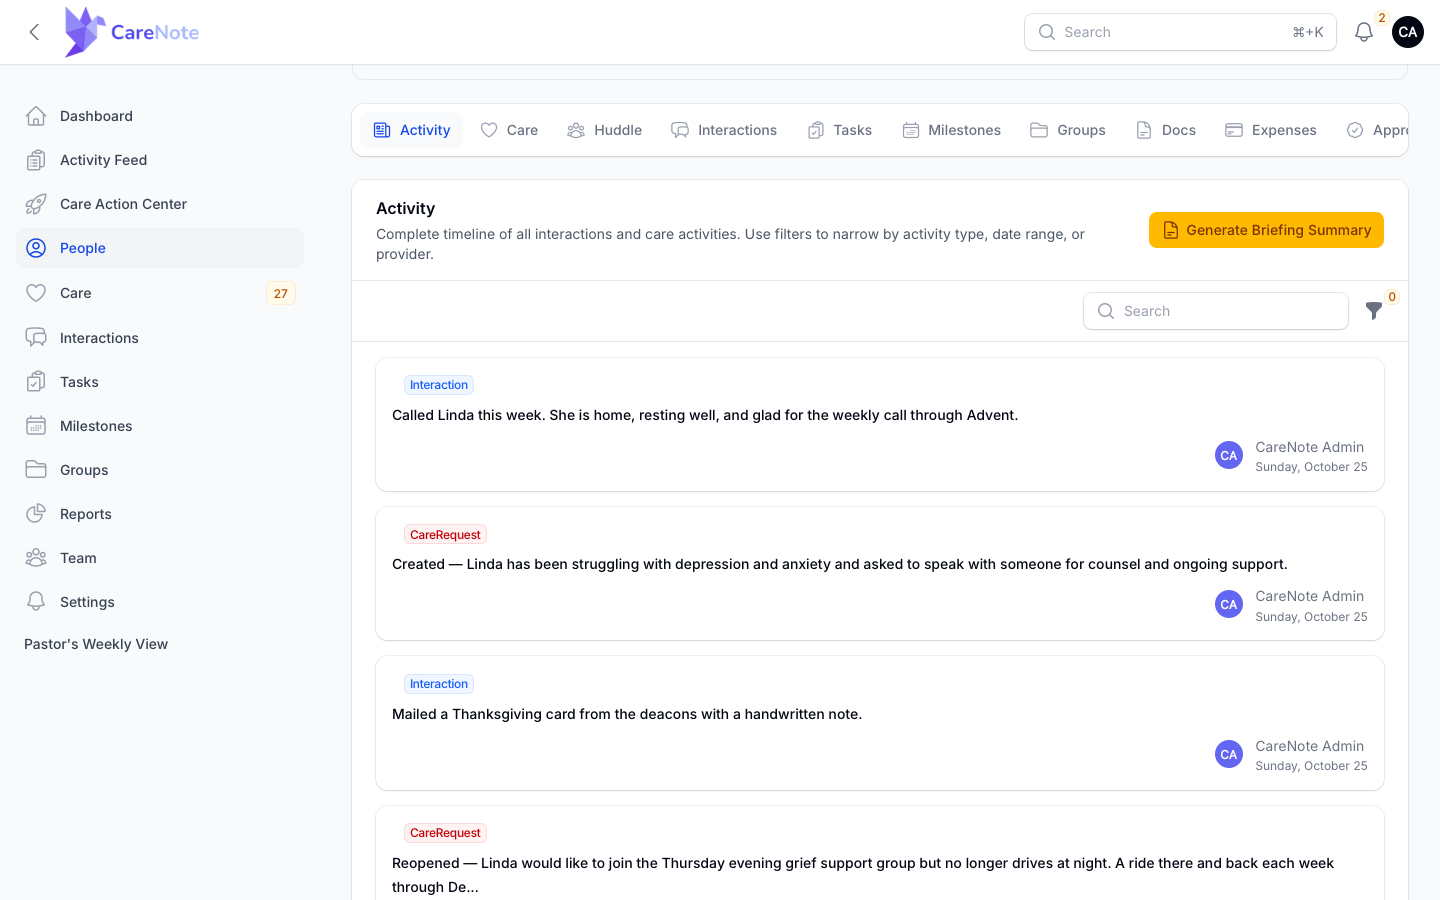
Task: Open the 'Called Linda this week' interaction card
Action: click(x=880, y=424)
